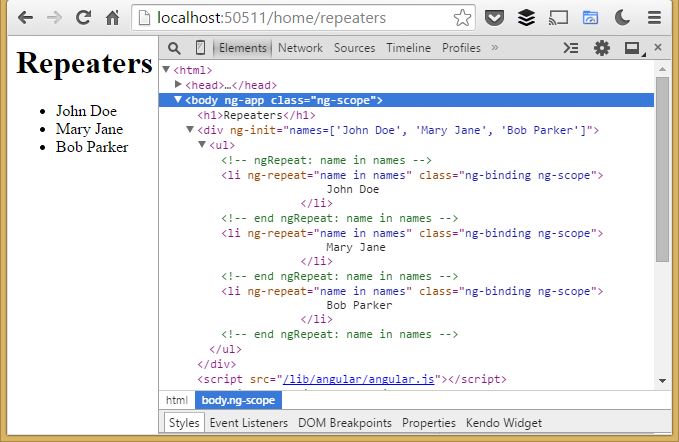The height and width of the screenshot is (442, 679).
Task: Show more DevTools tabs
Action: [495, 48]
